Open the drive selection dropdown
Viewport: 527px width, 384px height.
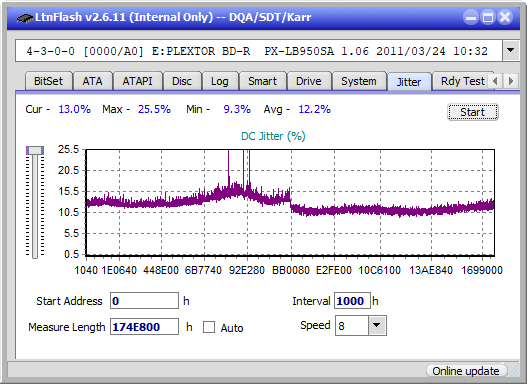point(511,51)
